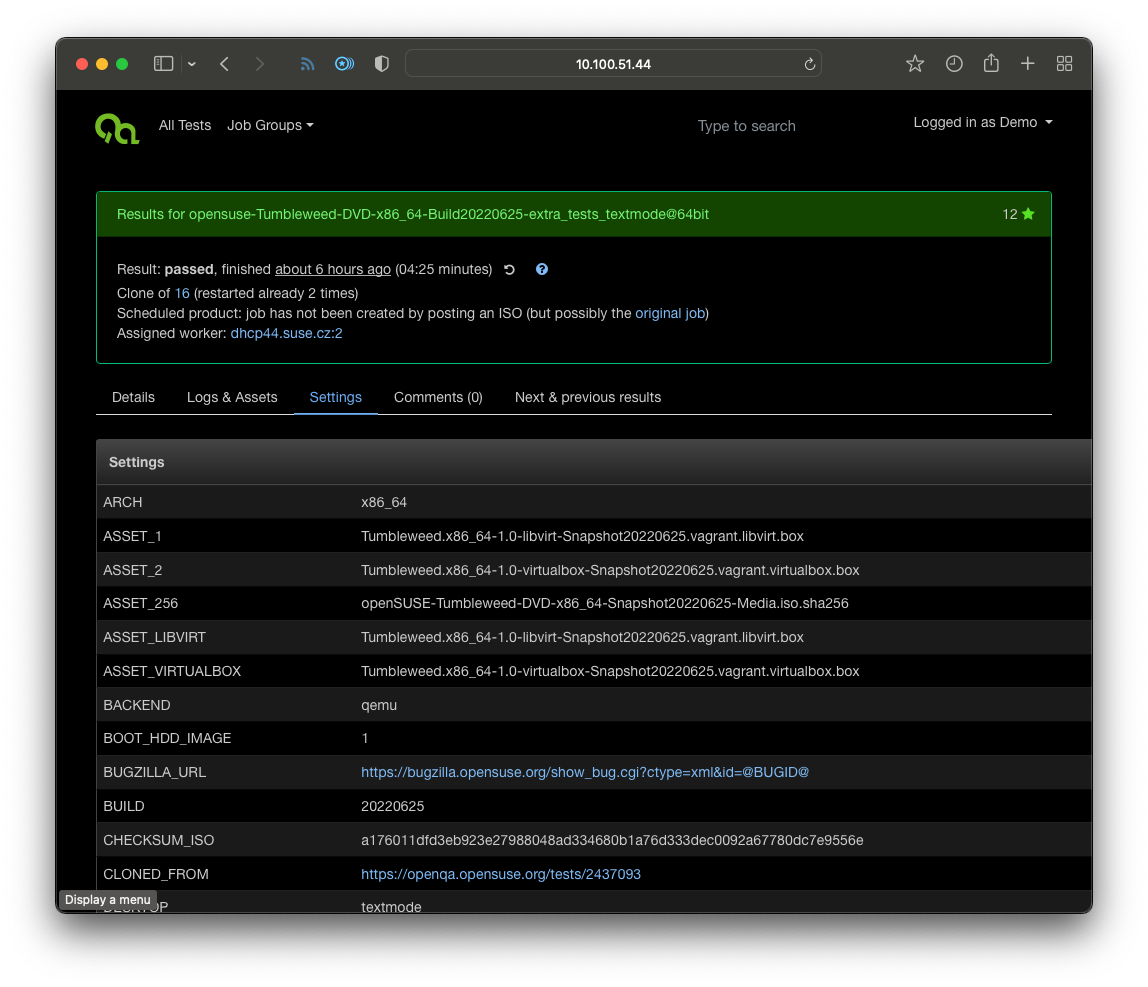Click the Share icon in the toolbar
The height and width of the screenshot is (987, 1148).
pos(991,63)
